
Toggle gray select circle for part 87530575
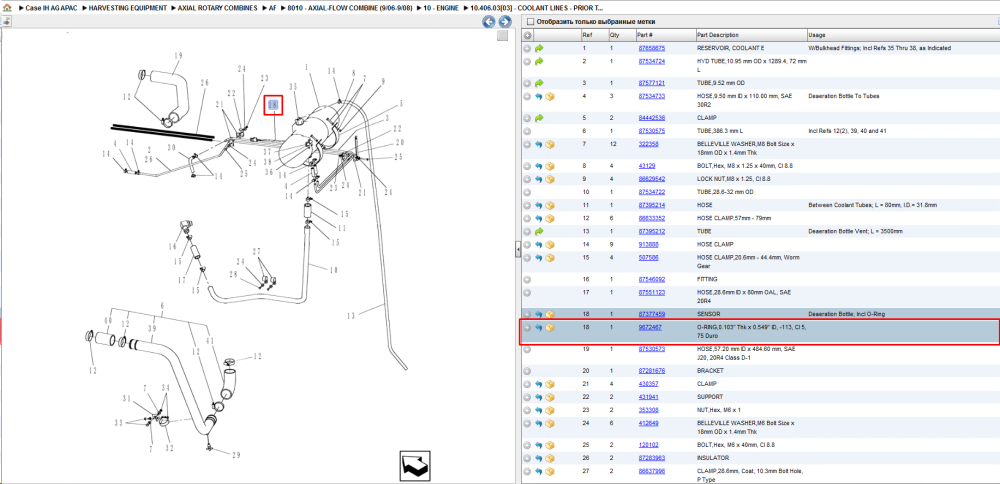527,131
